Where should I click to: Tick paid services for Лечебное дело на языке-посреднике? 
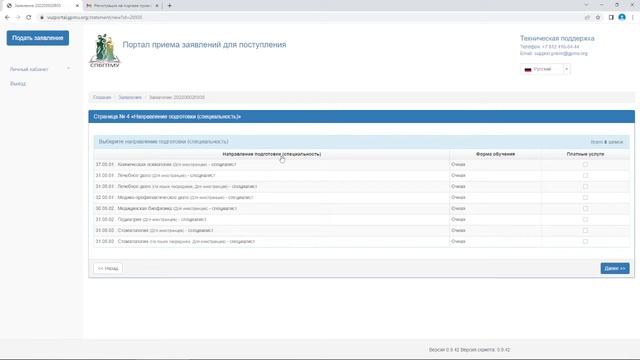[585, 187]
